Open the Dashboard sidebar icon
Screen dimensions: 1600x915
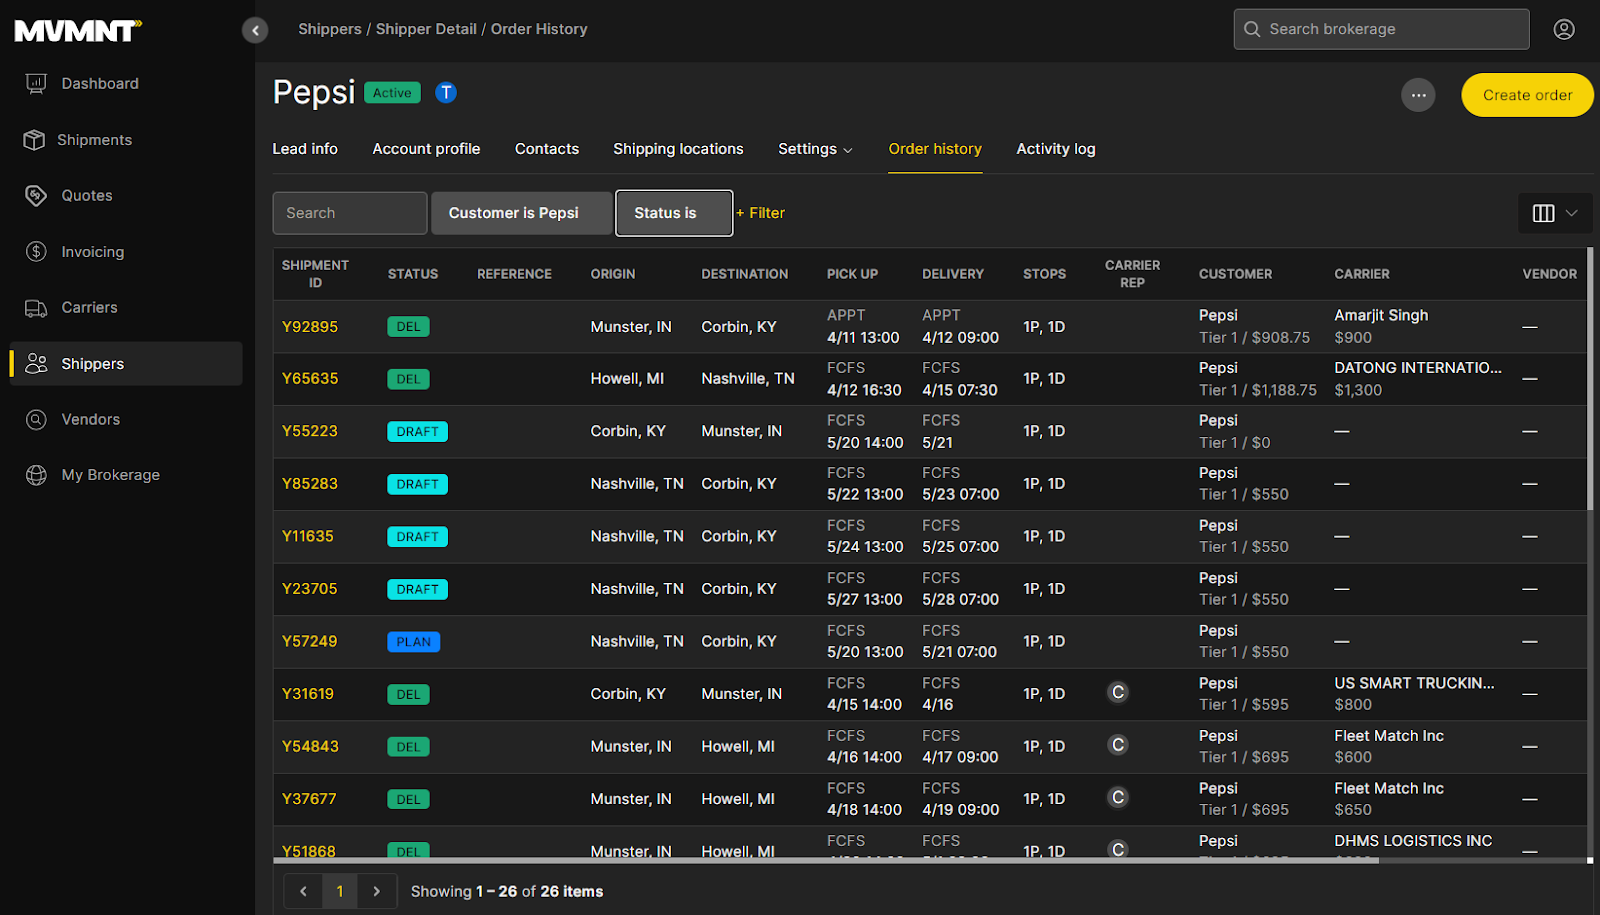coord(36,84)
